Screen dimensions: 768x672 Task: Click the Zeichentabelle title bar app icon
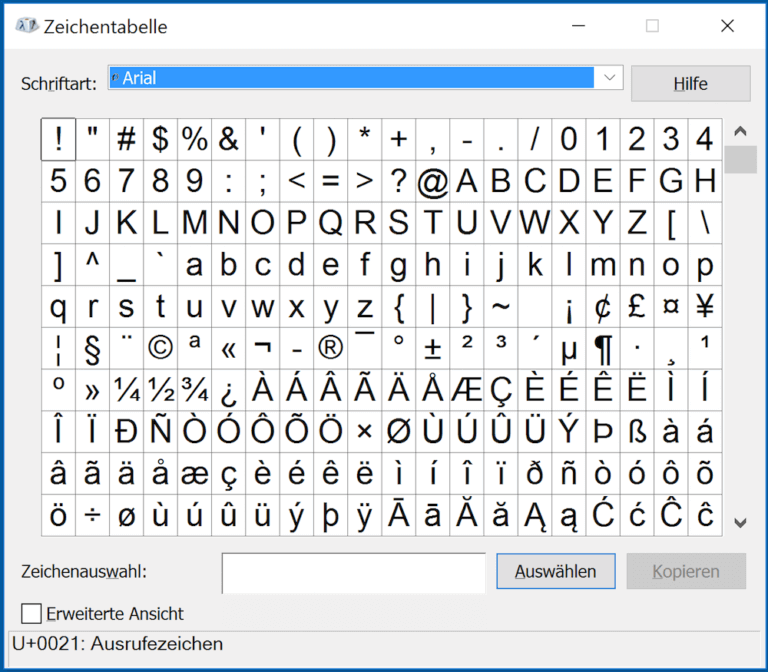[x=26, y=25]
